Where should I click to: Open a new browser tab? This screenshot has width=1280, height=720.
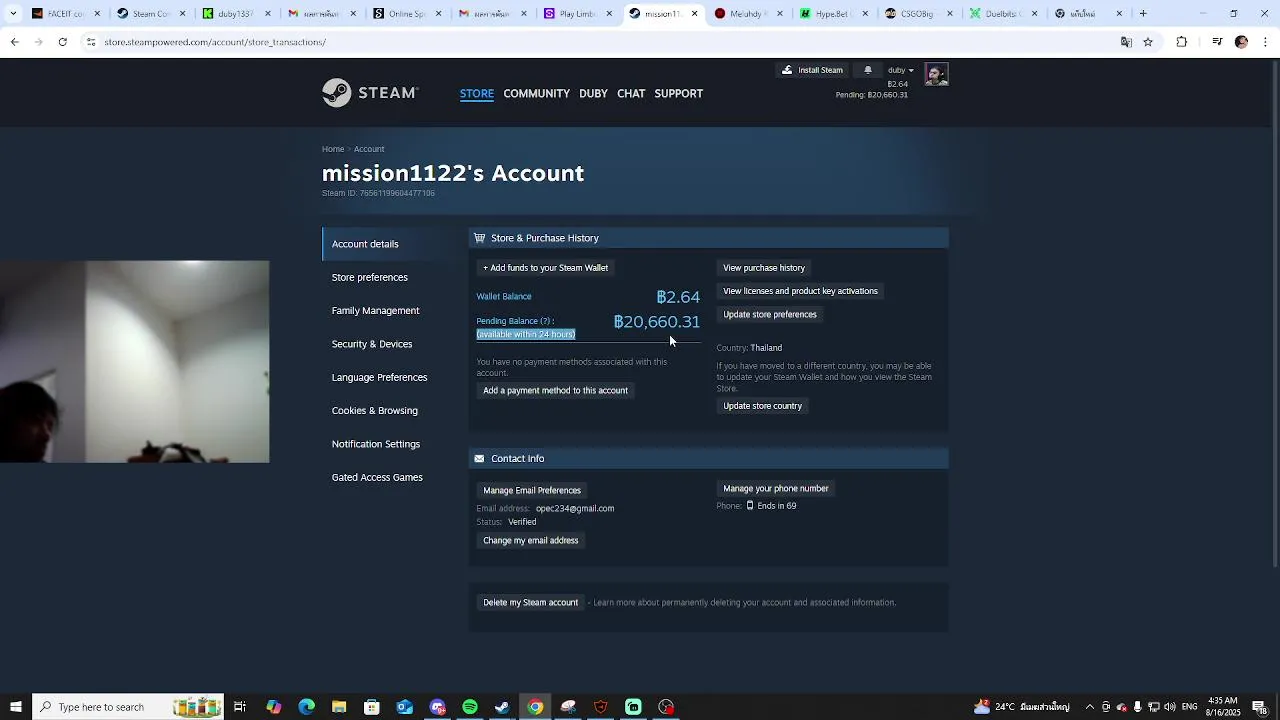point(1143,14)
